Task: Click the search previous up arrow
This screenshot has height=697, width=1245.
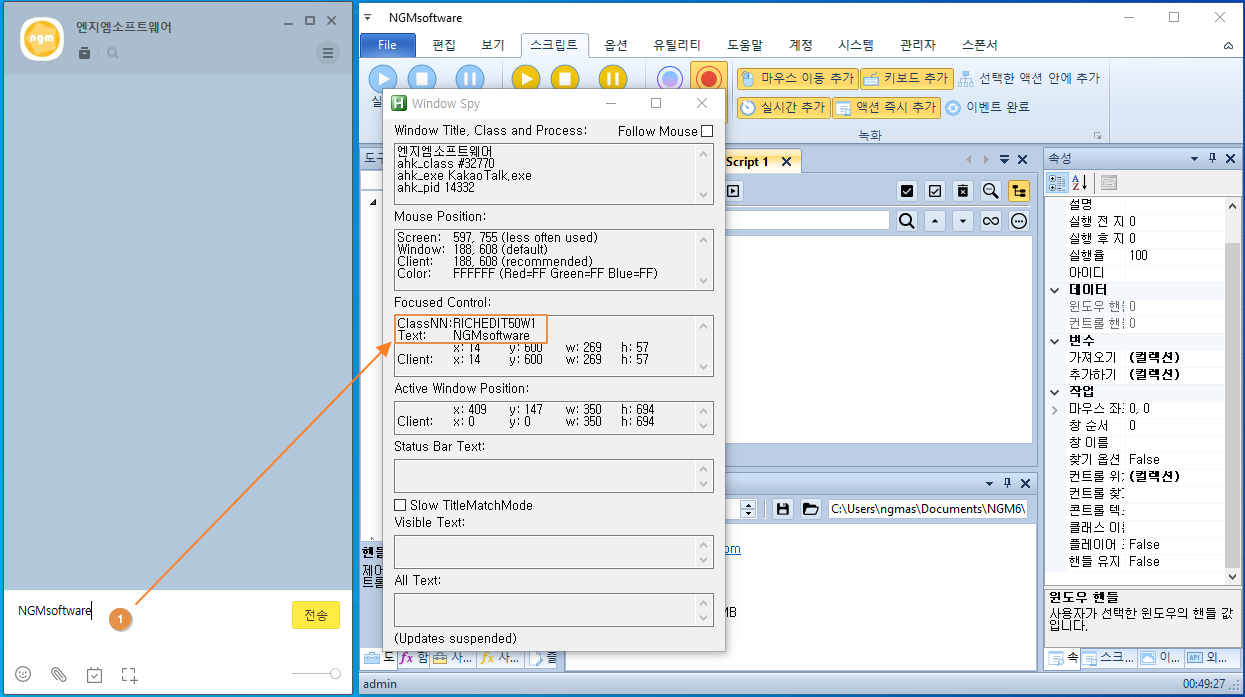Action: (935, 221)
